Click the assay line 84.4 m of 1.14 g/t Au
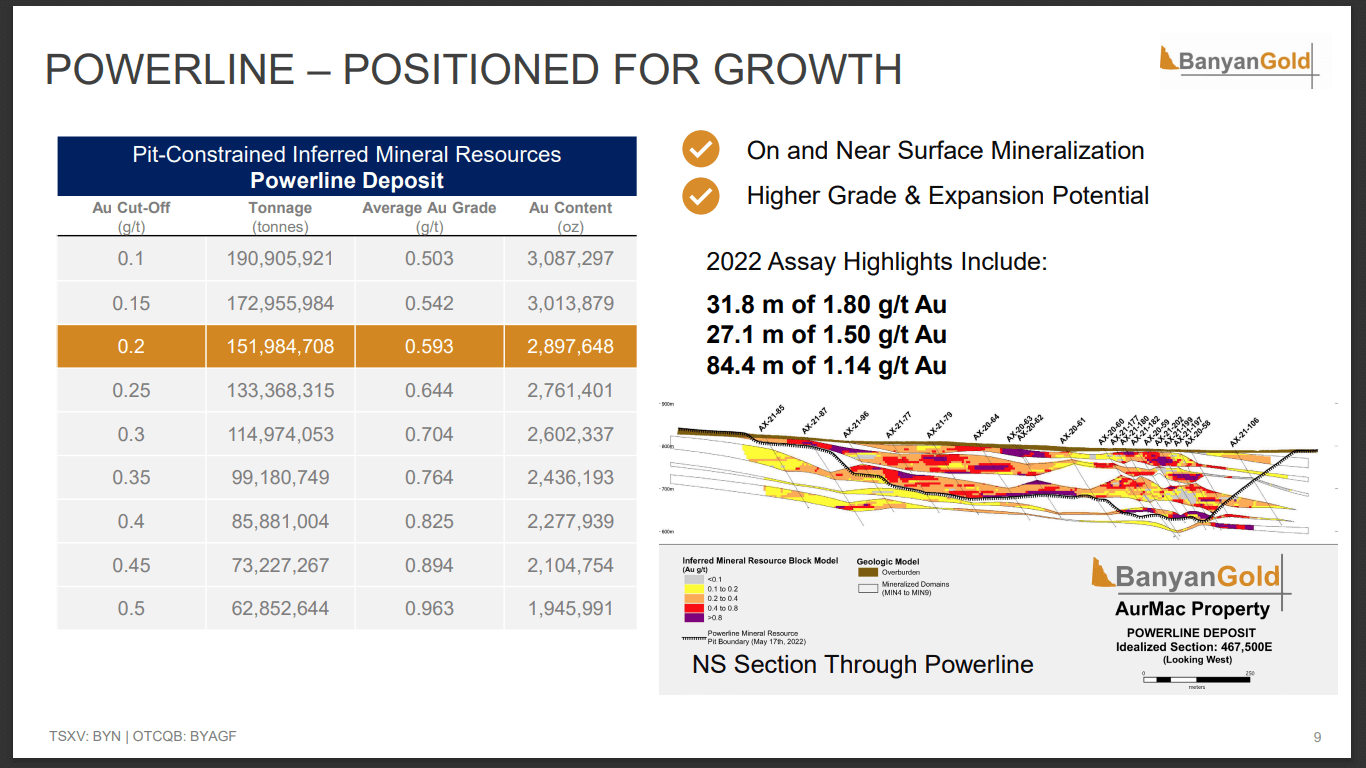 pos(826,366)
